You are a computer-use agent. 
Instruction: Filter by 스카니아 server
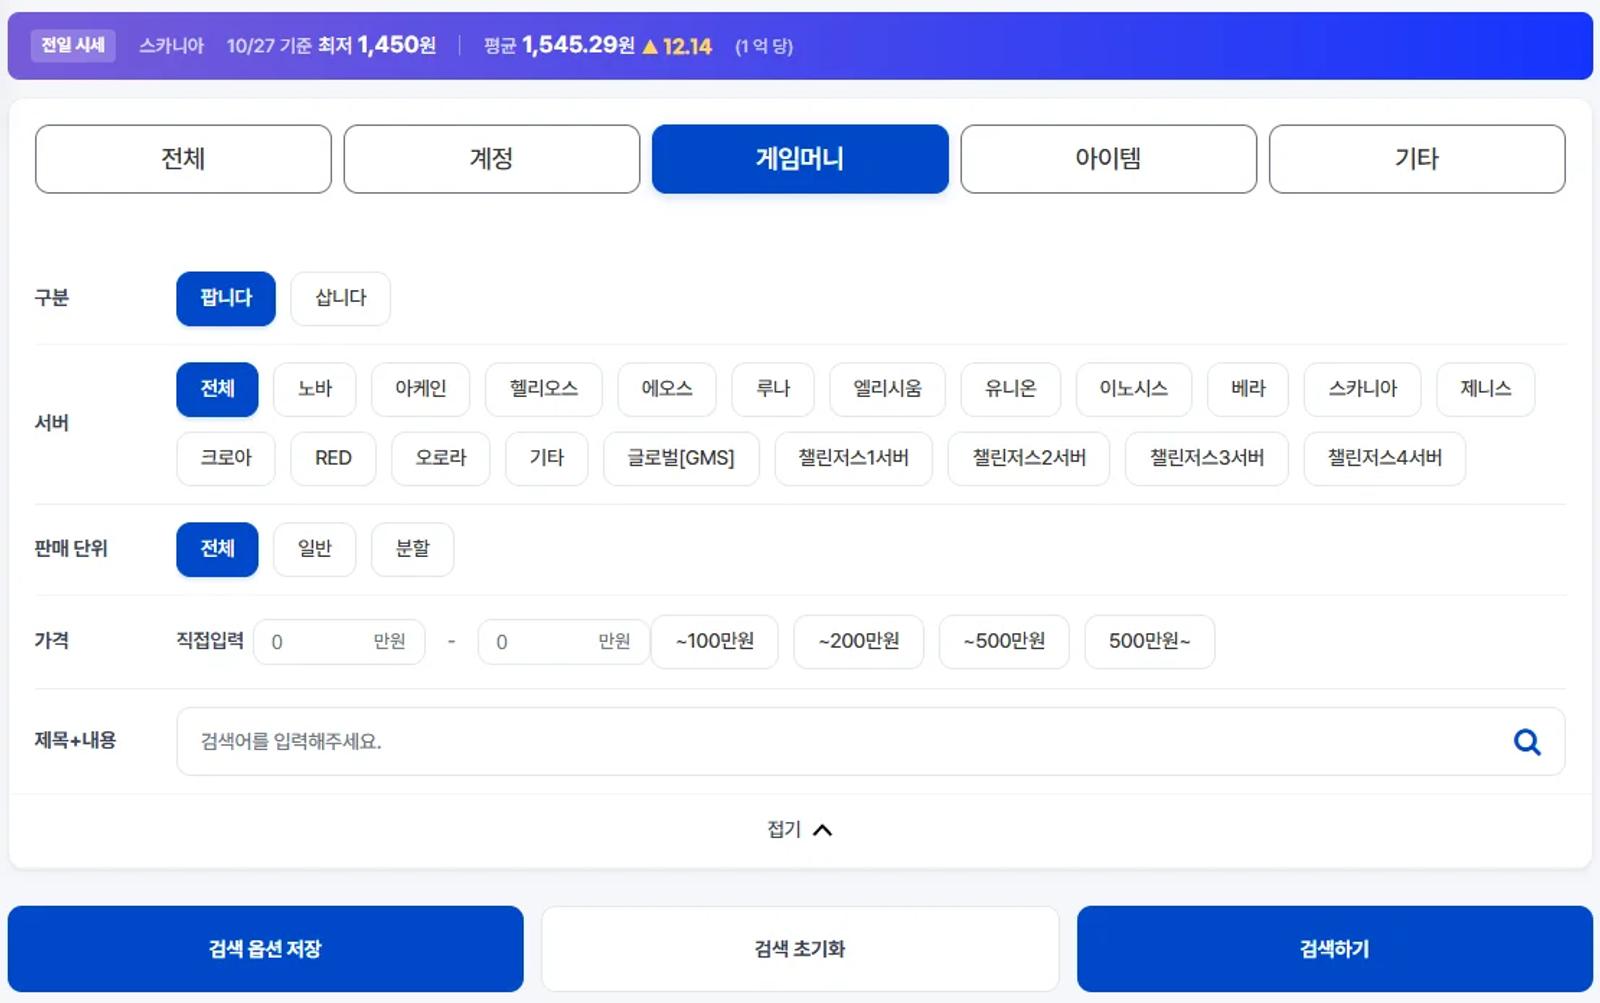point(1363,389)
